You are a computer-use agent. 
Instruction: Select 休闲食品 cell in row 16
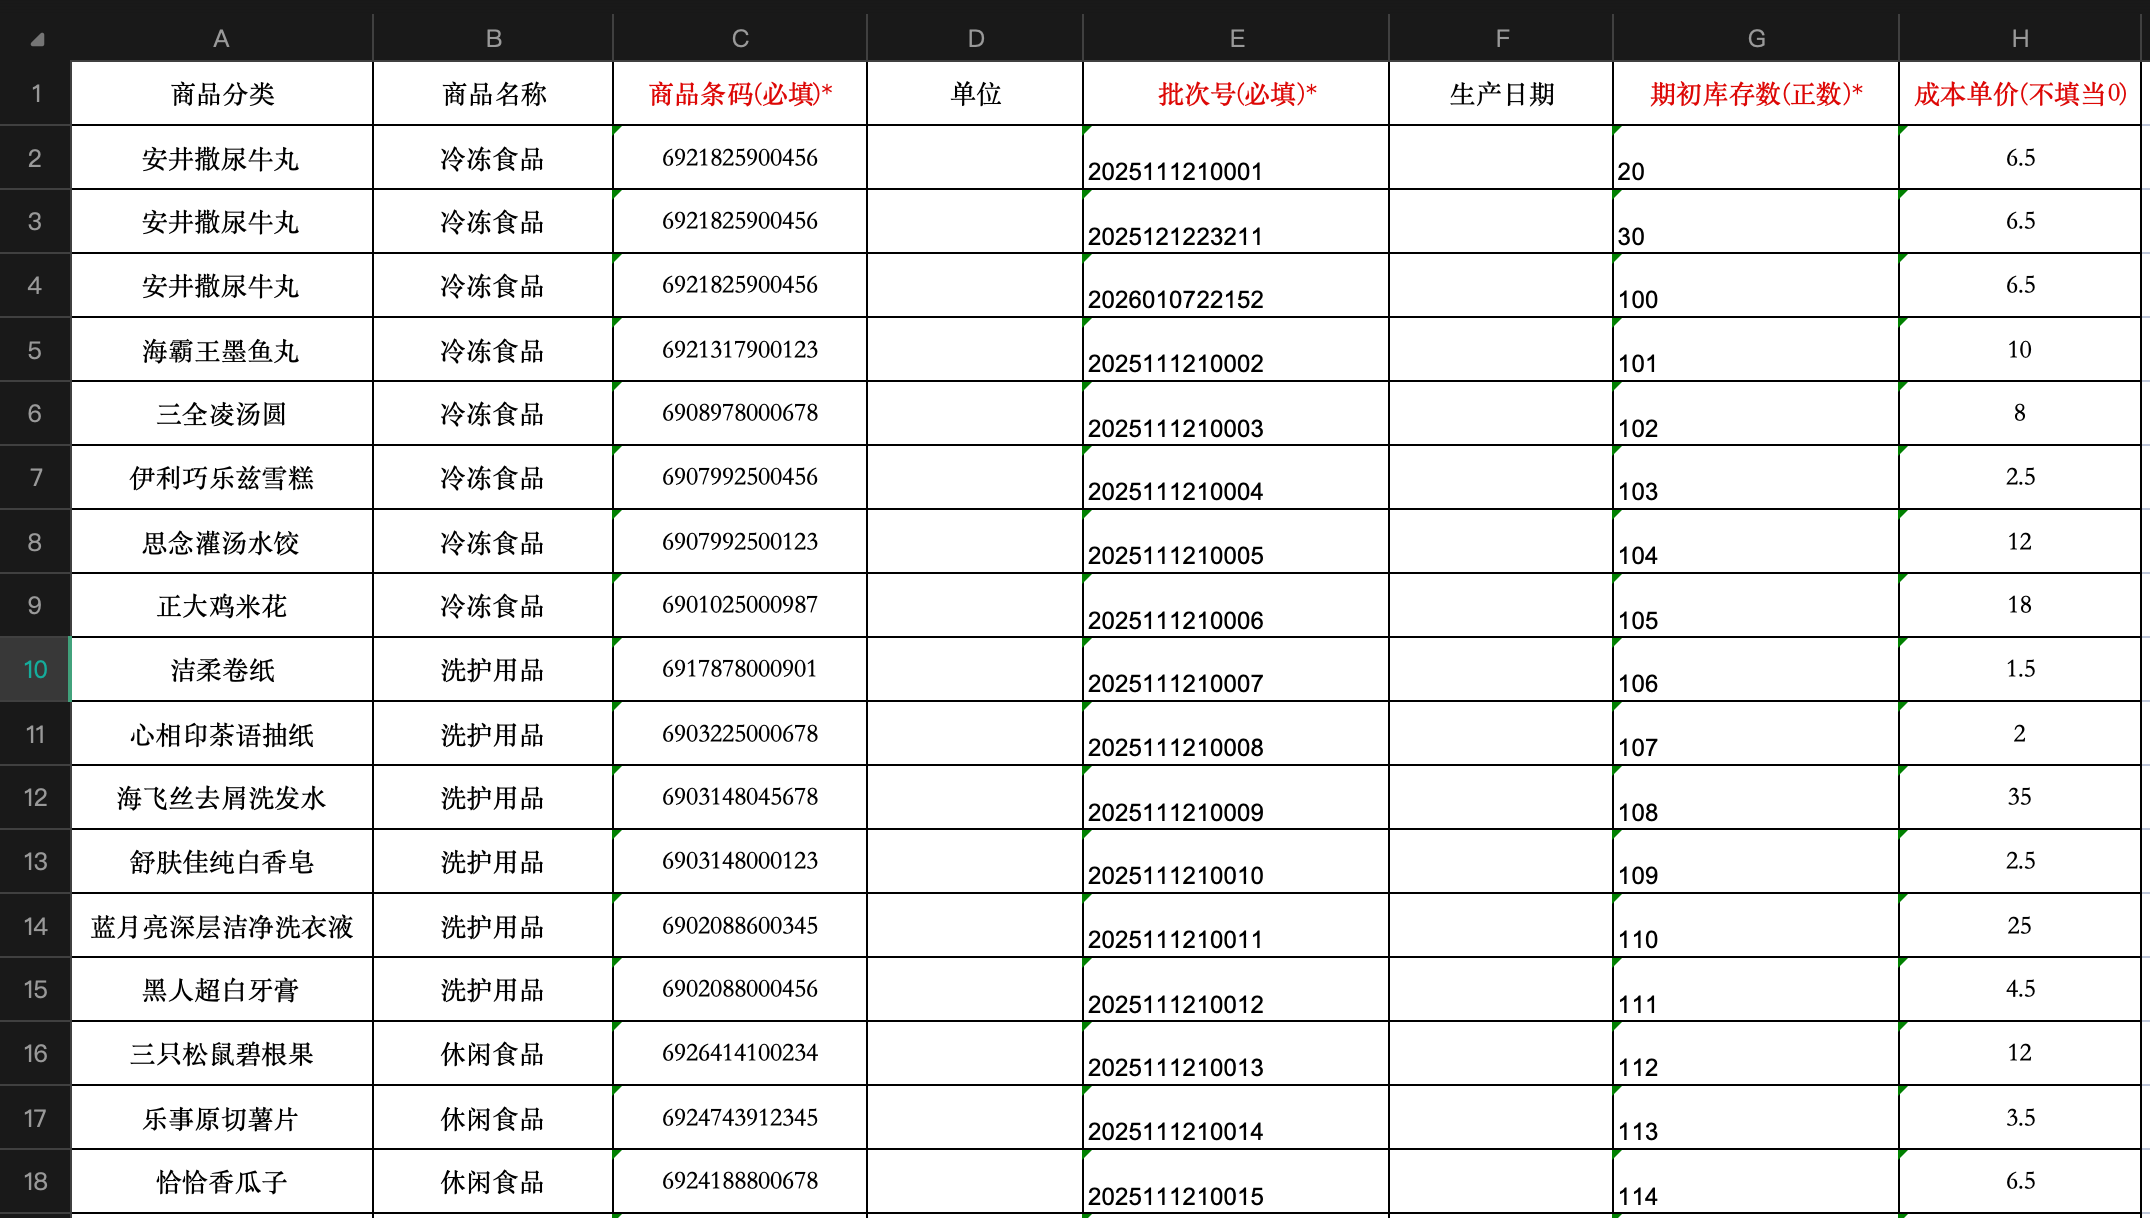tap(492, 1054)
